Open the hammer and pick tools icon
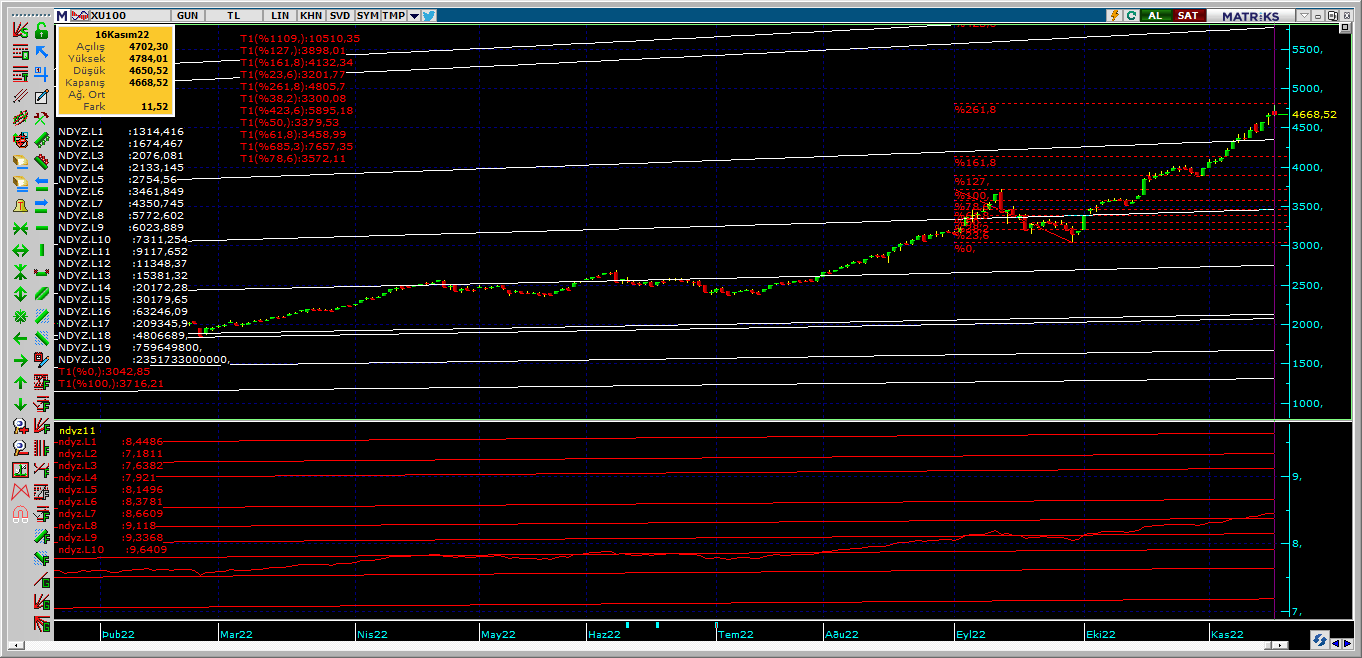Image resolution: width=1362 pixels, height=658 pixels. [x=41, y=118]
